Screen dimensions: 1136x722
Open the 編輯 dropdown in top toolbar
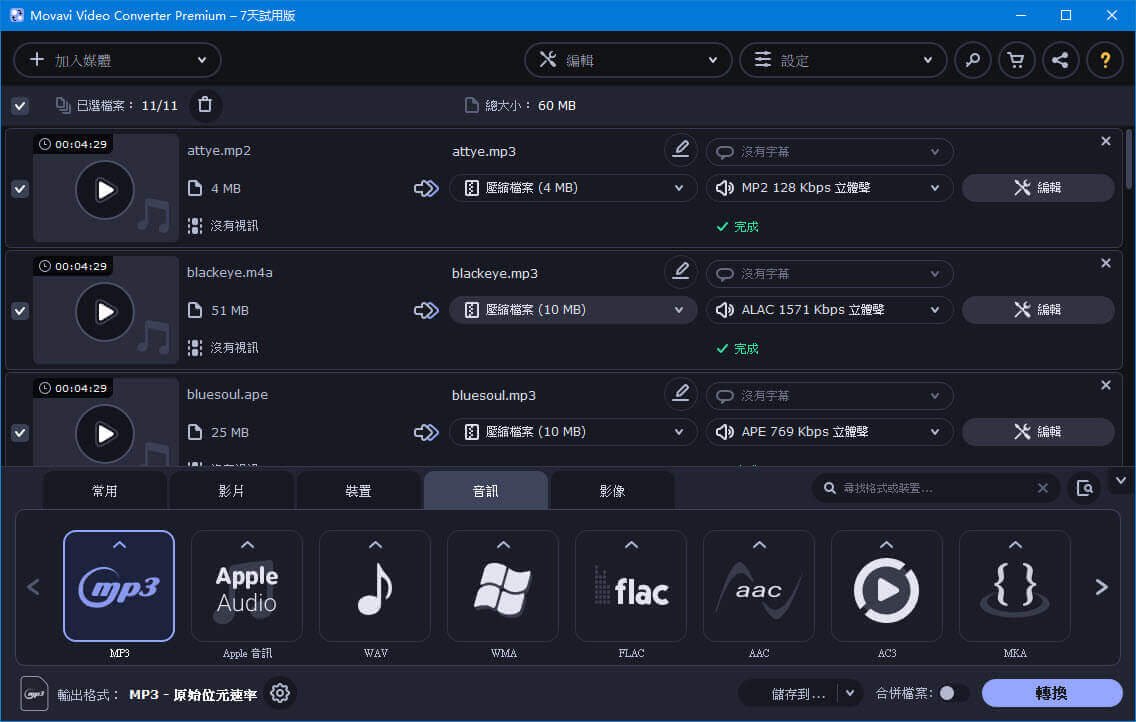pos(627,60)
